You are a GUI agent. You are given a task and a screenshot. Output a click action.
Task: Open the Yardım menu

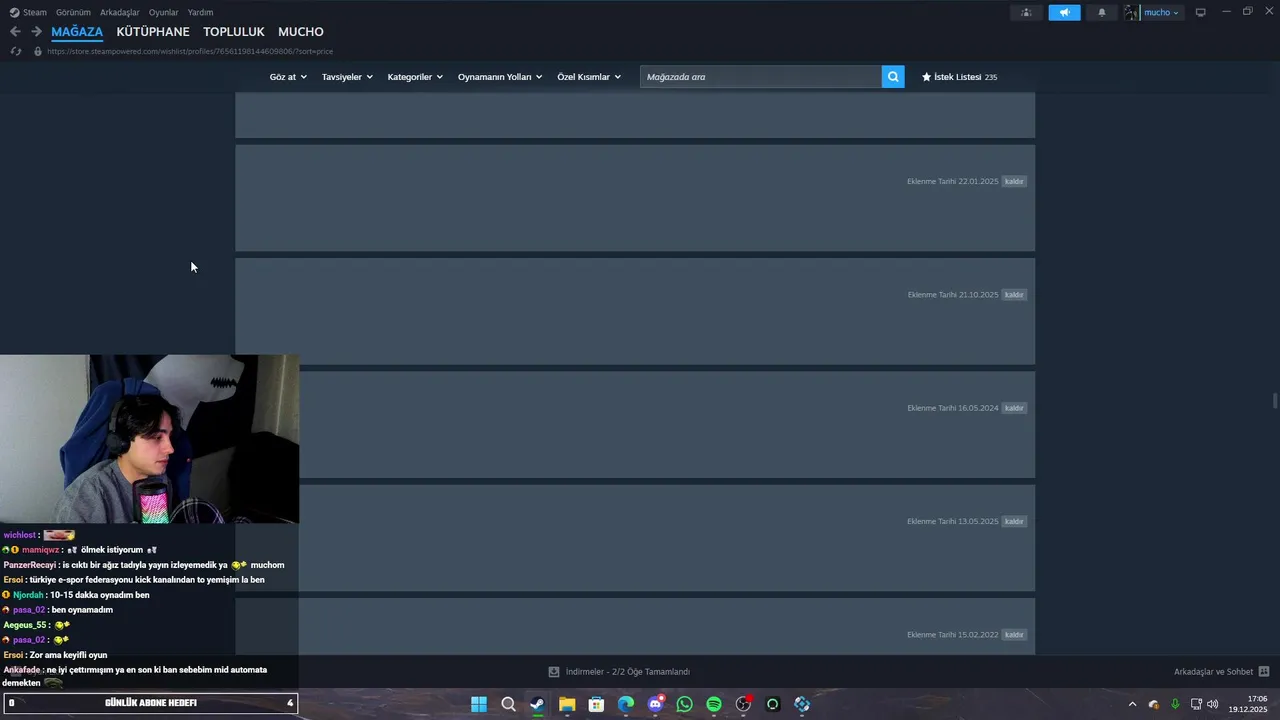200,12
